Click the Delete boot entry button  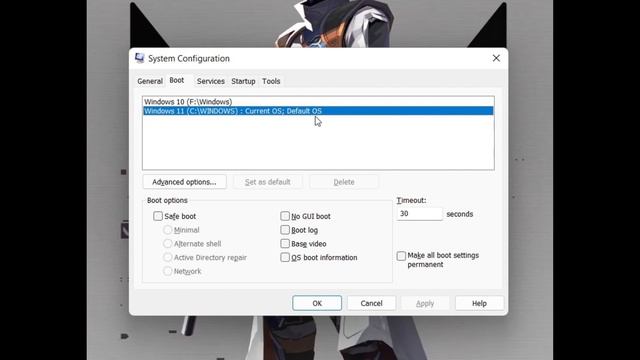[x=344, y=182]
